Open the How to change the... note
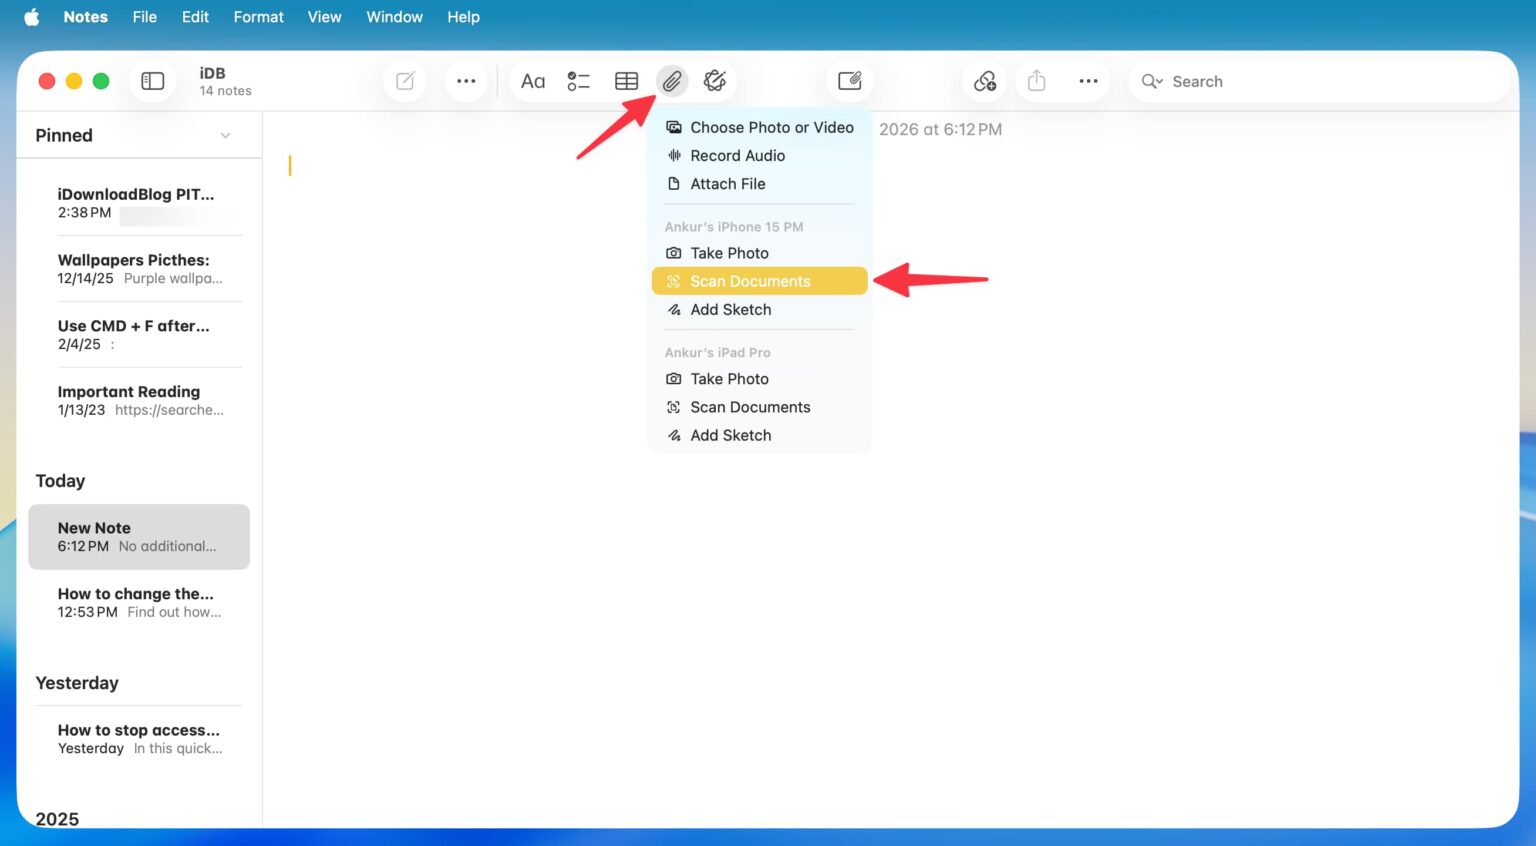This screenshot has height=846, width=1536. pos(139,603)
